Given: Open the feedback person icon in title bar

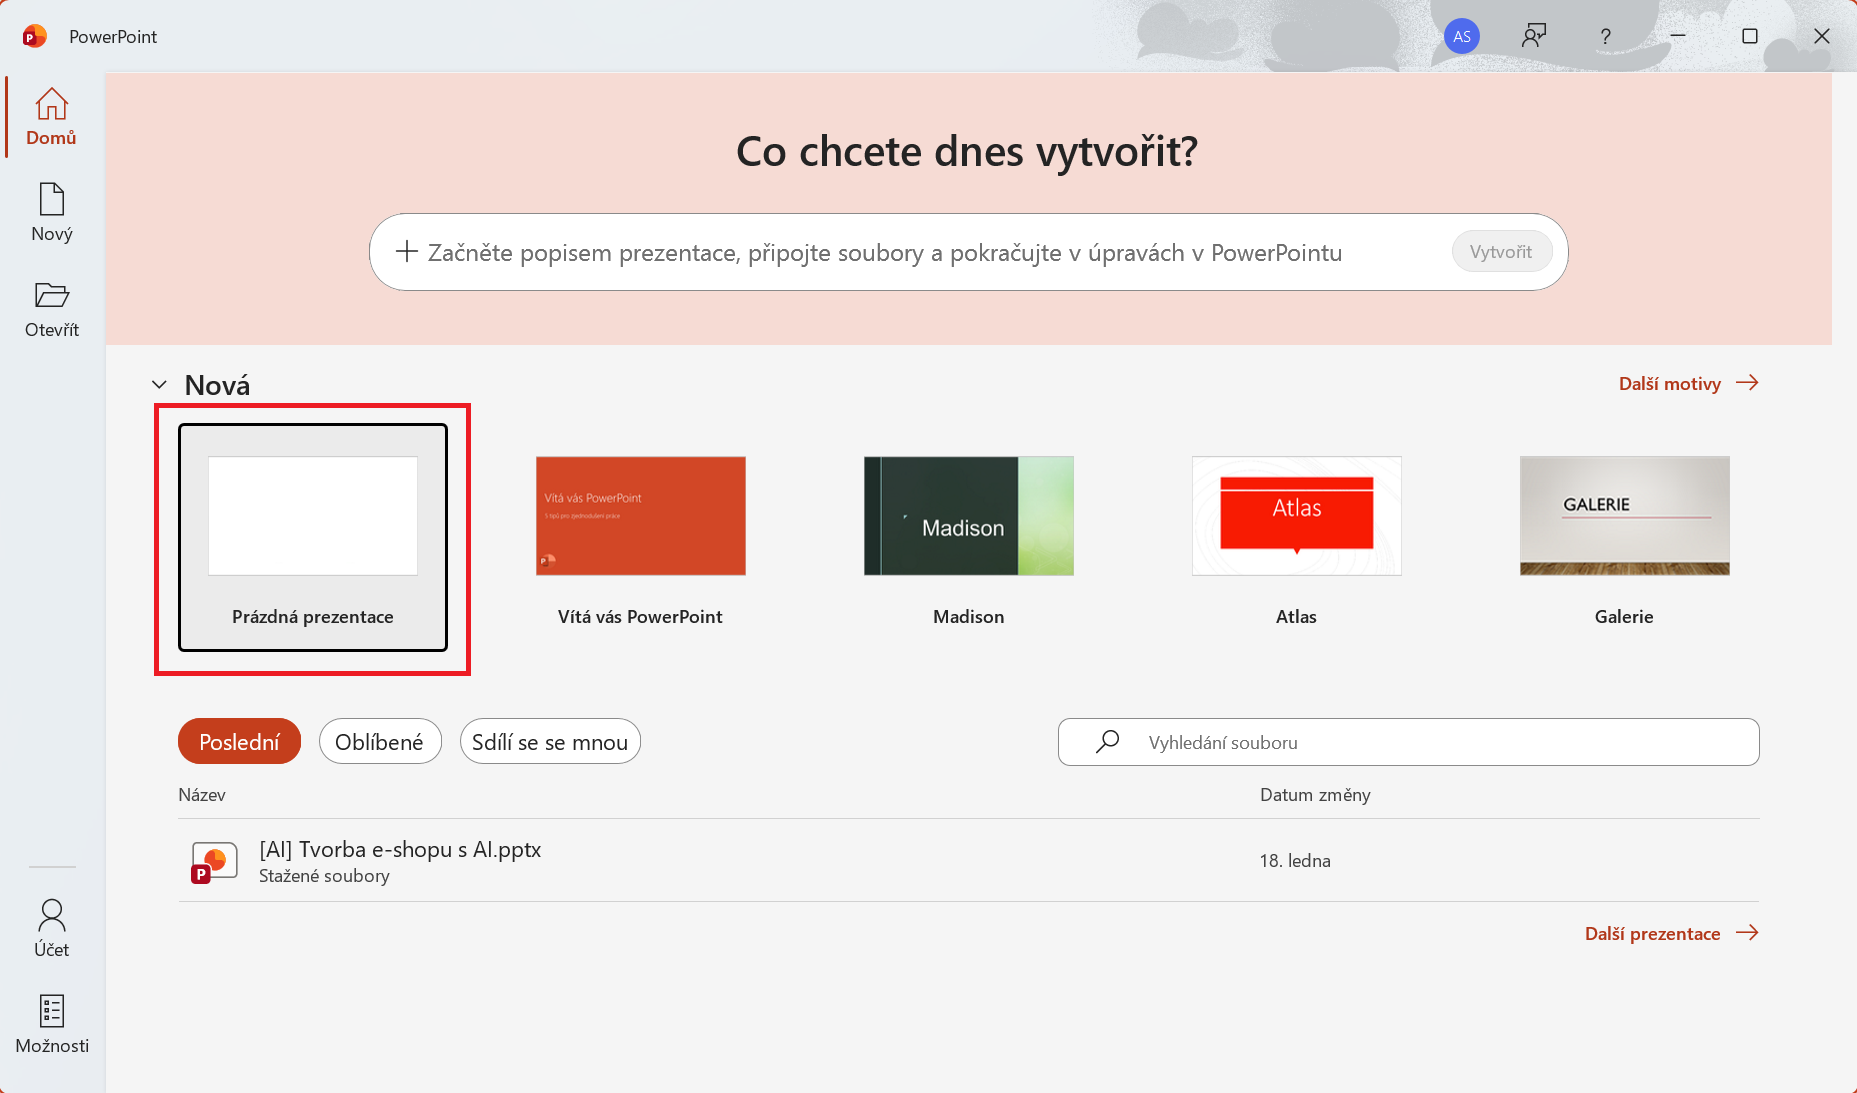Looking at the screenshot, I should (x=1534, y=37).
